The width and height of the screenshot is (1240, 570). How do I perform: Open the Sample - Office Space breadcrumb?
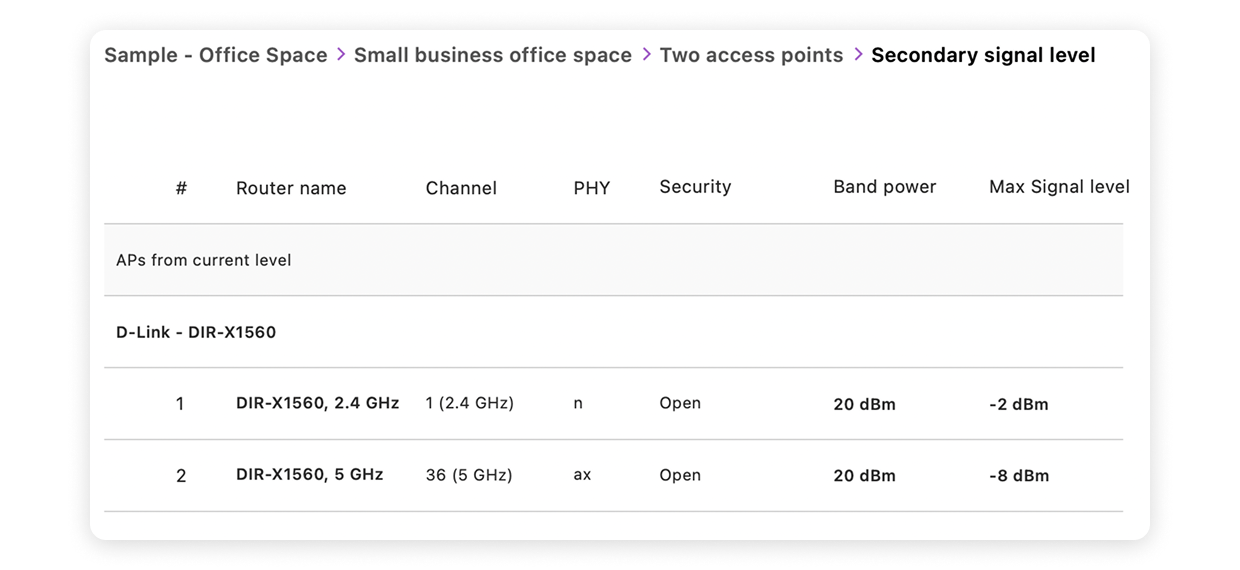(216, 55)
